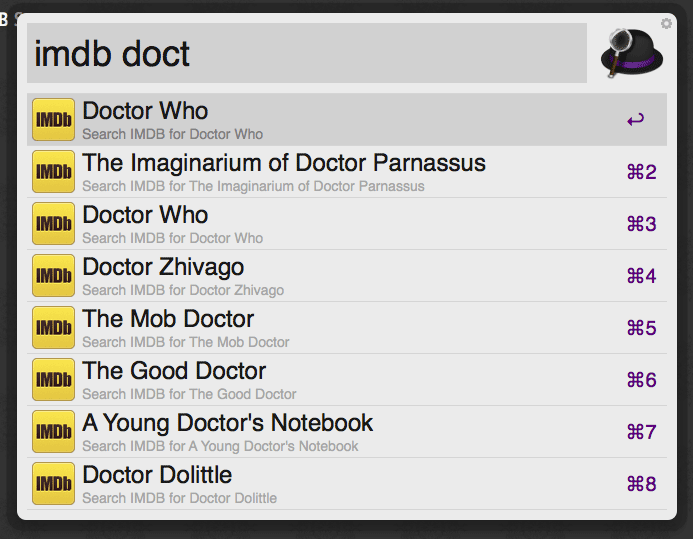Select The Good Doctor result title

click(x=174, y=371)
